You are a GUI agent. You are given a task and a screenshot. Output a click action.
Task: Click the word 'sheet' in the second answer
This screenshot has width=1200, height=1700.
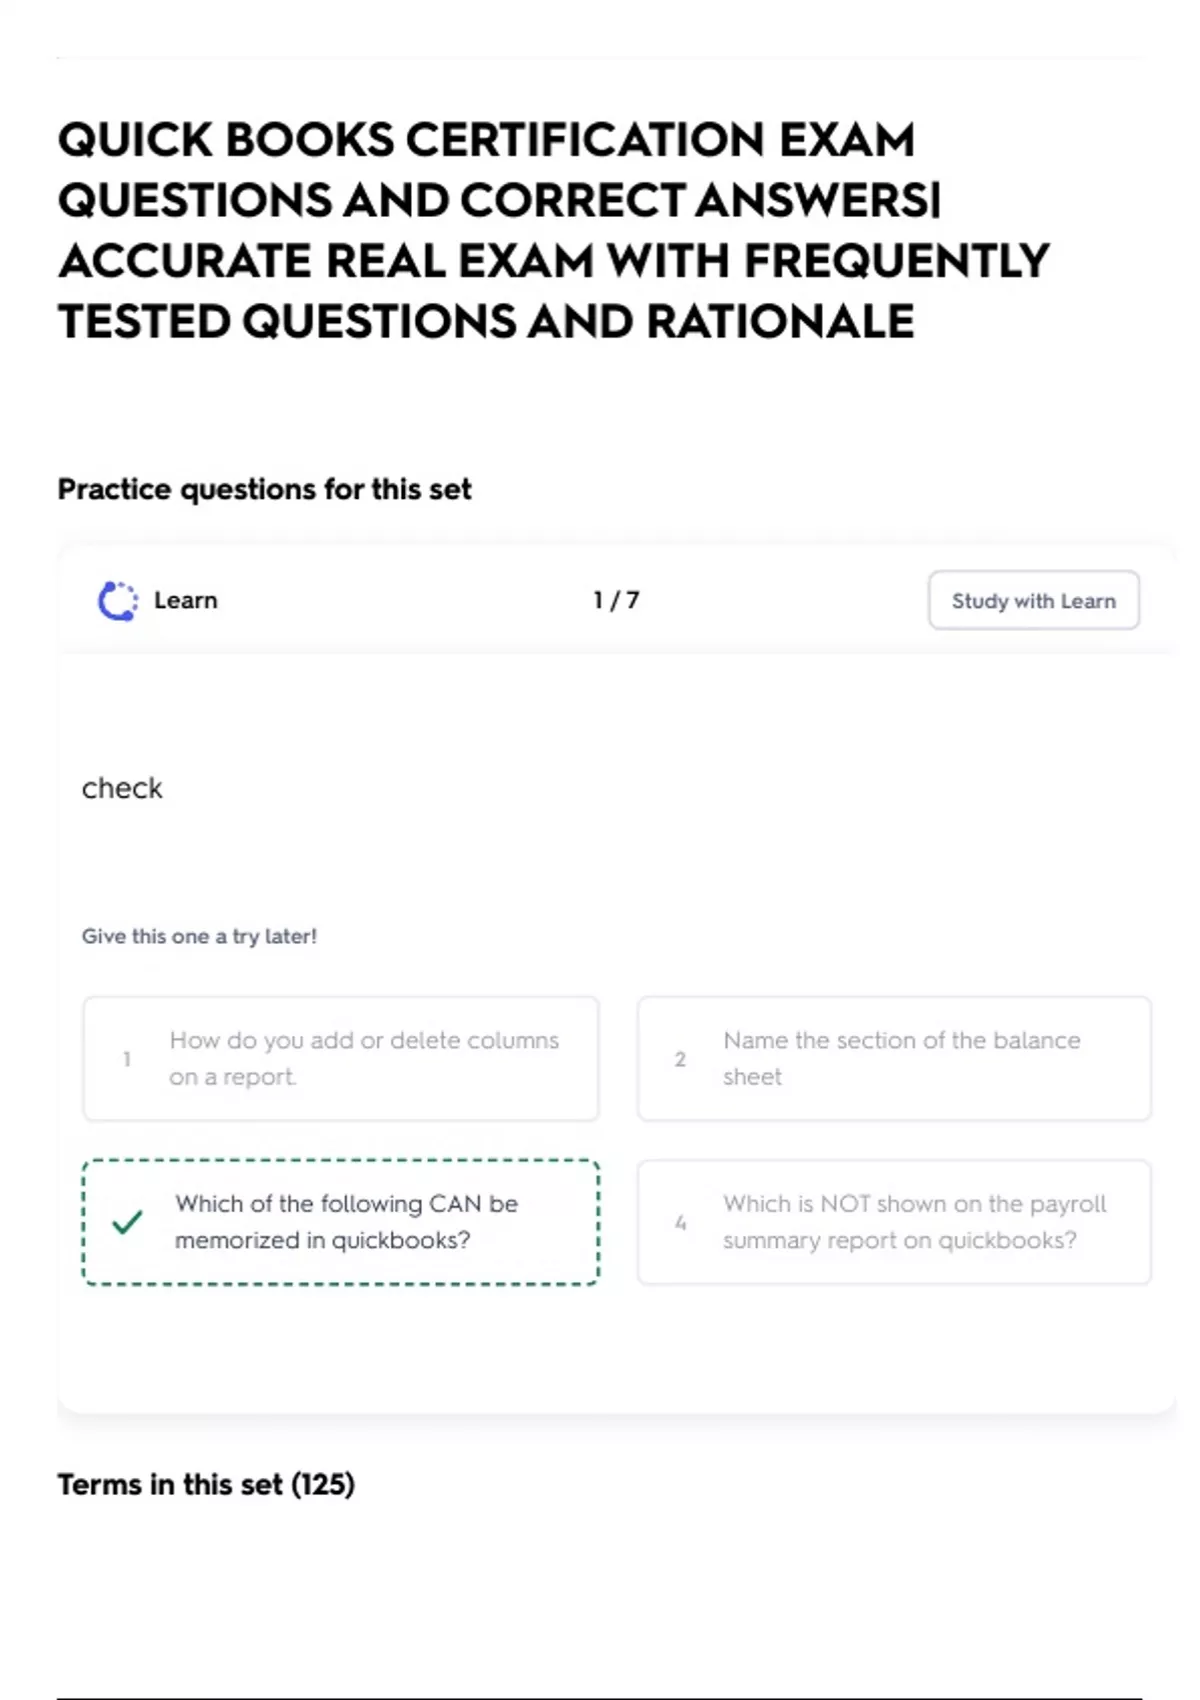752,1077
